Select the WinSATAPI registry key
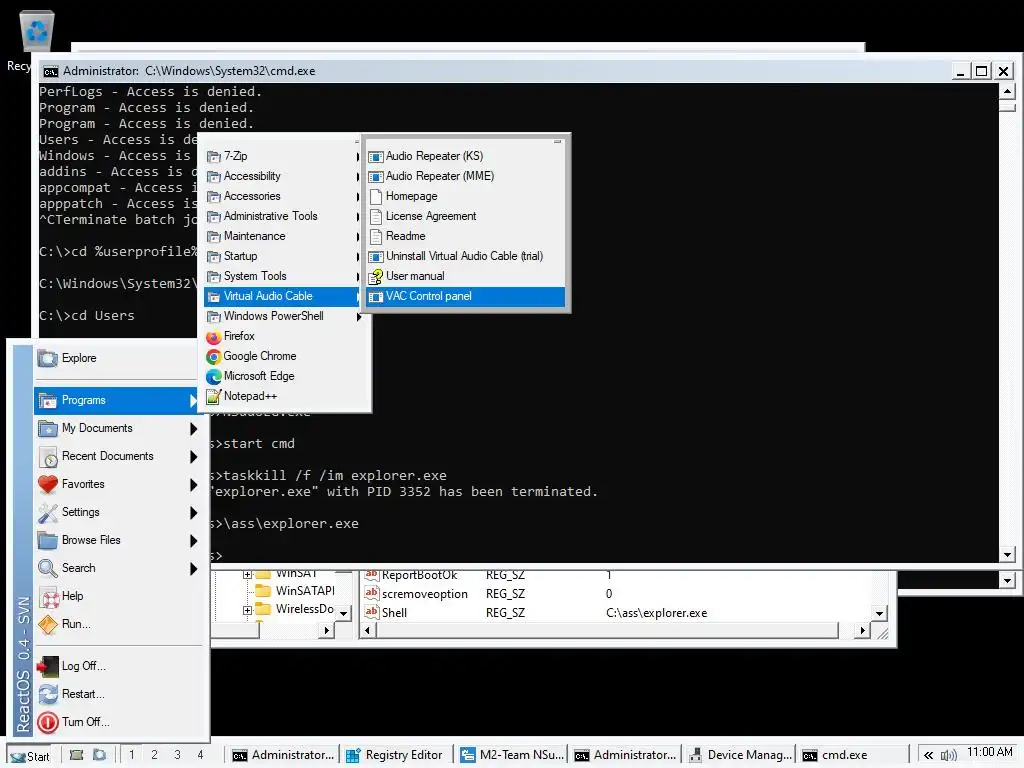This screenshot has height=768, width=1024. pos(305,590)
